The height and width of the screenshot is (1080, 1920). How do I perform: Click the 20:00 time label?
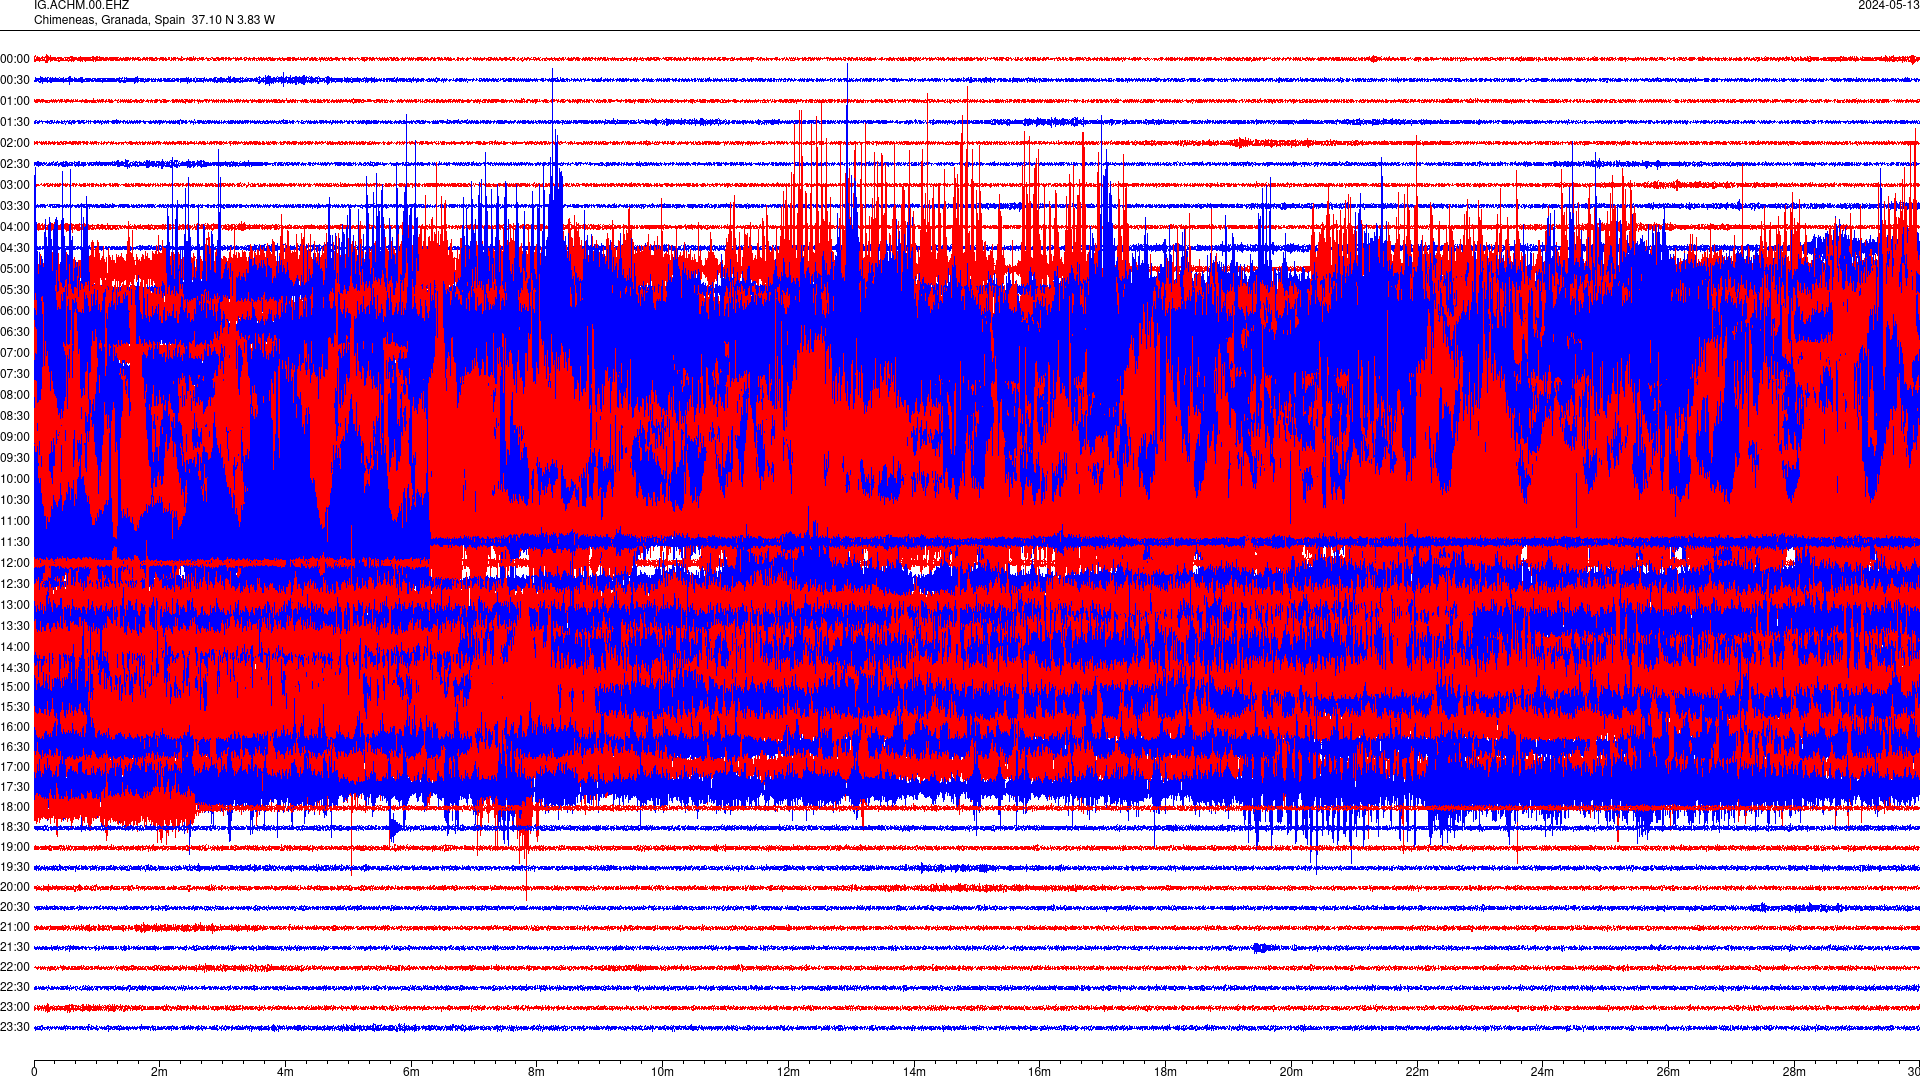coord(15,887)
